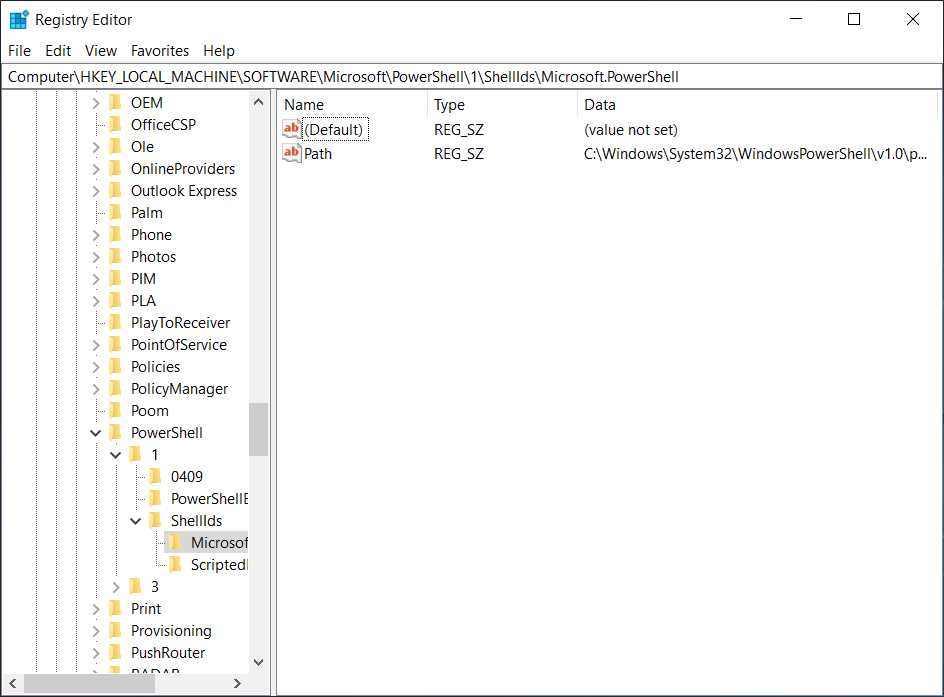
Task: Select the PowerShellEngine key label
Action: point(209,498)
